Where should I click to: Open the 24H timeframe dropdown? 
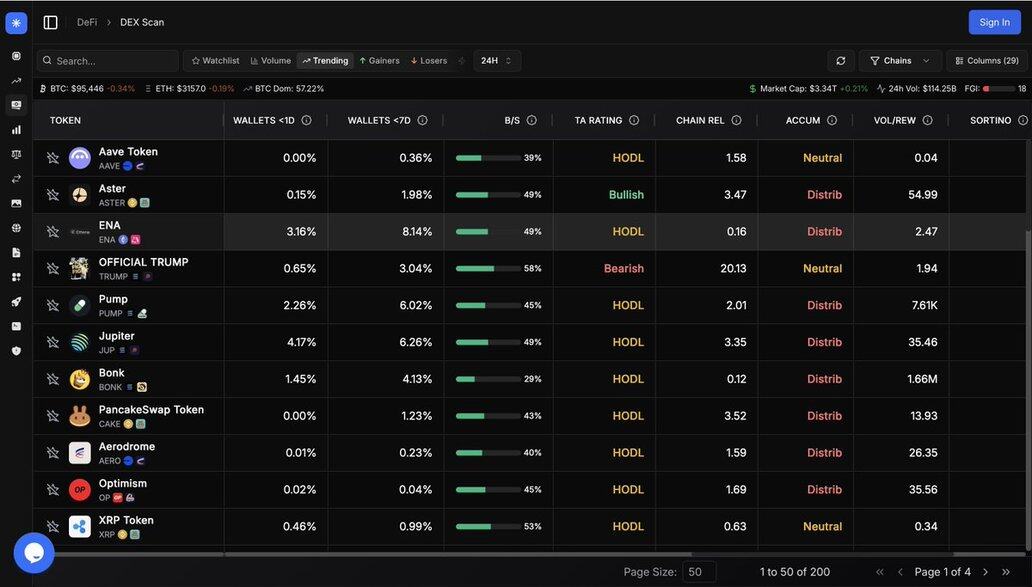496,61
